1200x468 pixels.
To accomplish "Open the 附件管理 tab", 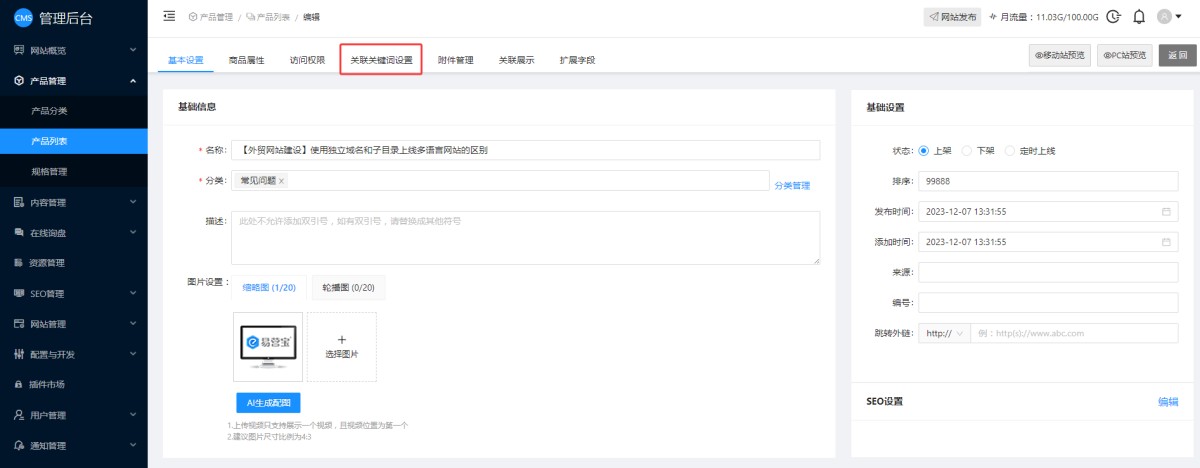I will [x=456, y=60].
